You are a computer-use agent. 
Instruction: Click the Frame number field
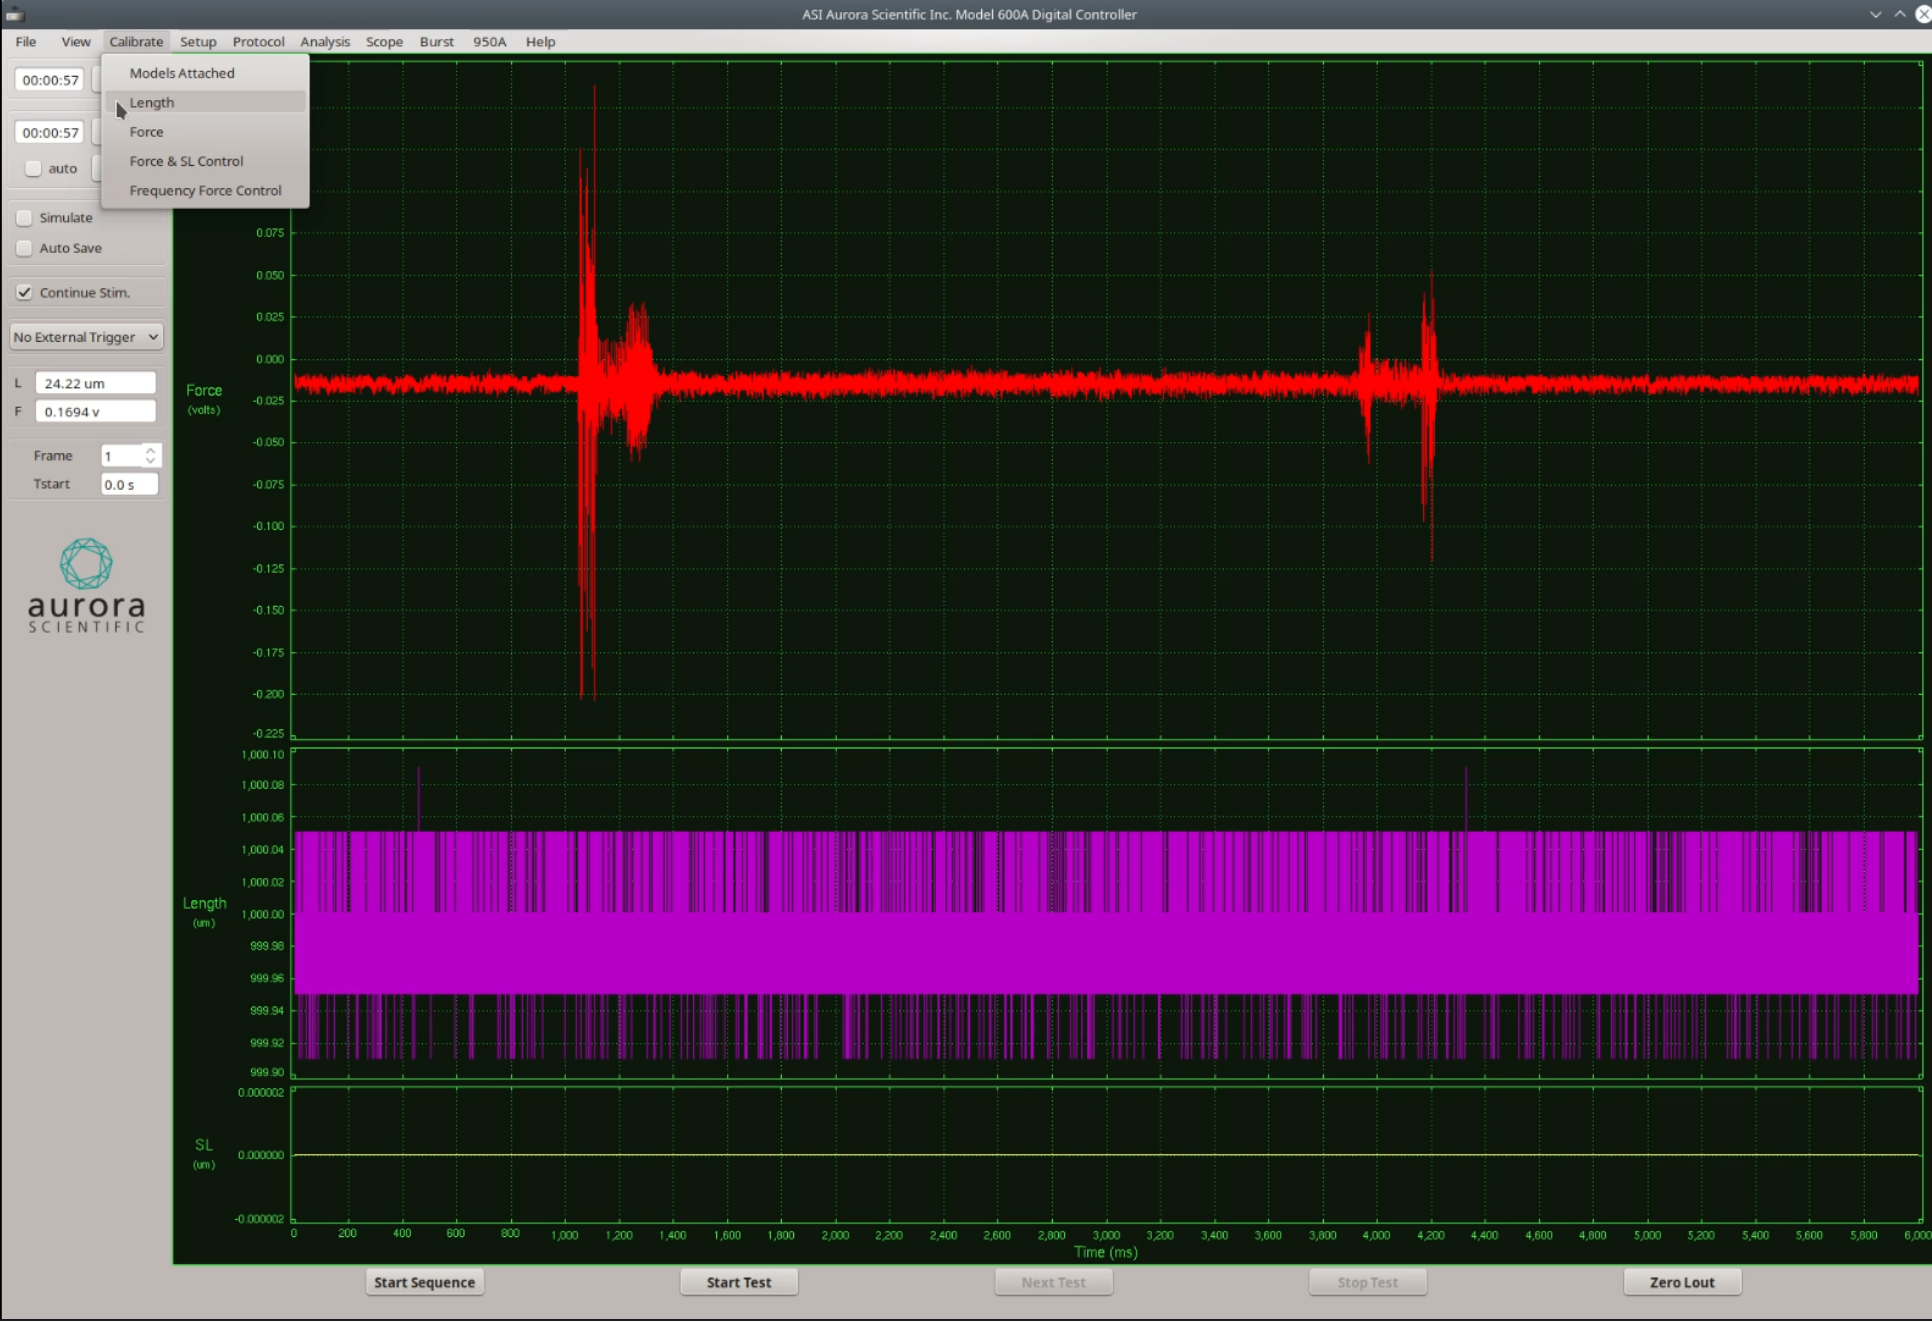[121, 456]
